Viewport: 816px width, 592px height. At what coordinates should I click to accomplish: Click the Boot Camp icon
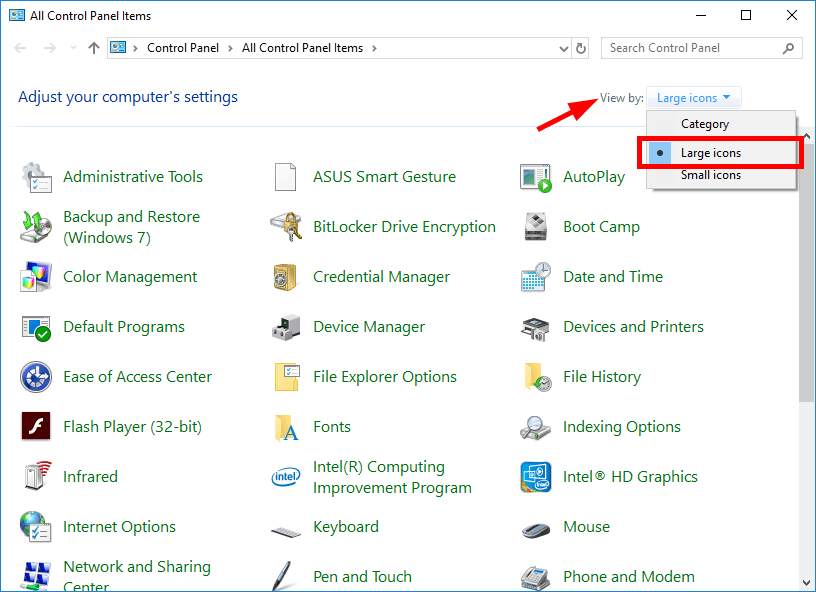tap(536, 227)
